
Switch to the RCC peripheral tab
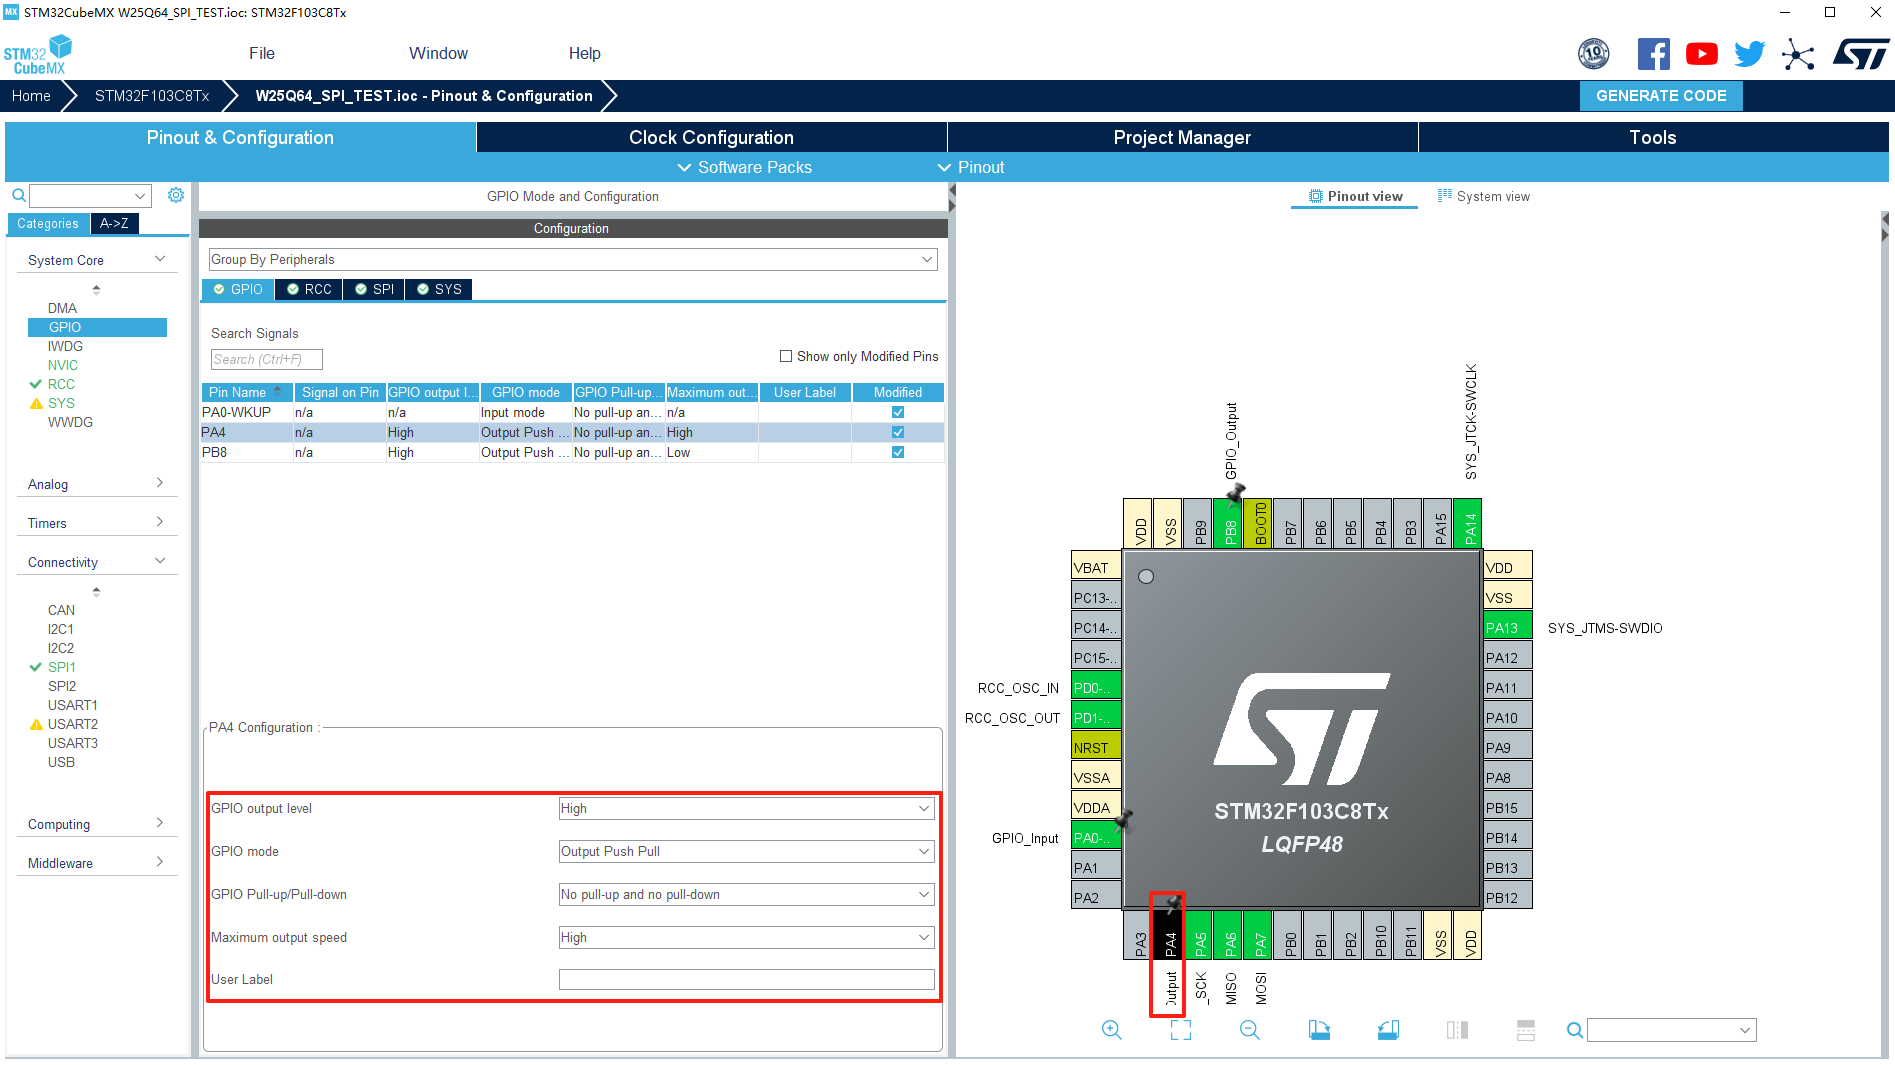tap(309, 289)
